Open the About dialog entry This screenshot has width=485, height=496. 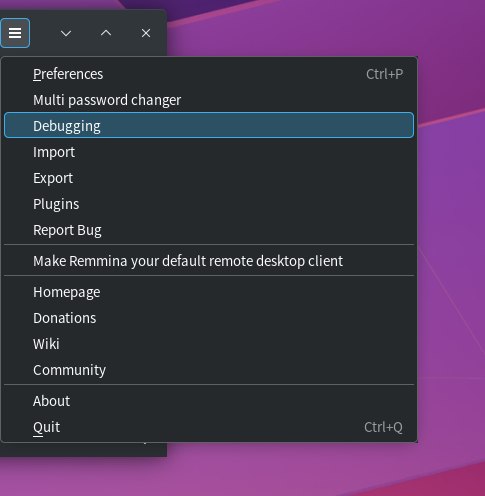click(209, 401)
